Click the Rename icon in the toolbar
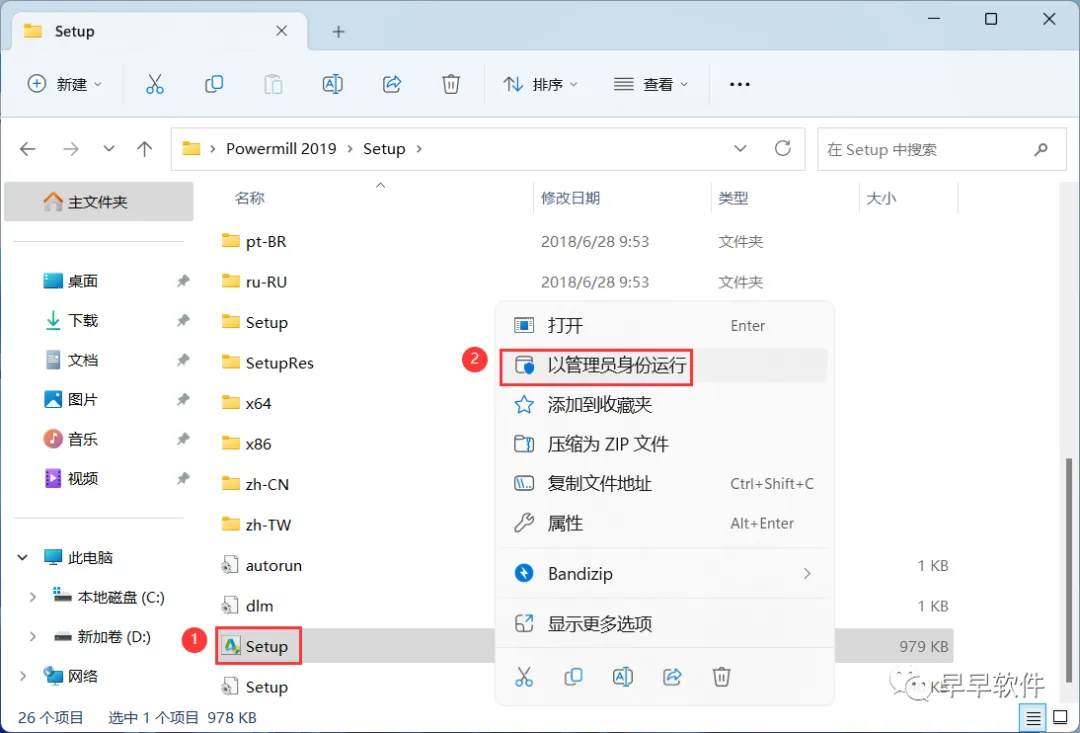Image resolution: width=1080 pixels, height=733 pixels. pyautogui.click(x=333, y=84)
